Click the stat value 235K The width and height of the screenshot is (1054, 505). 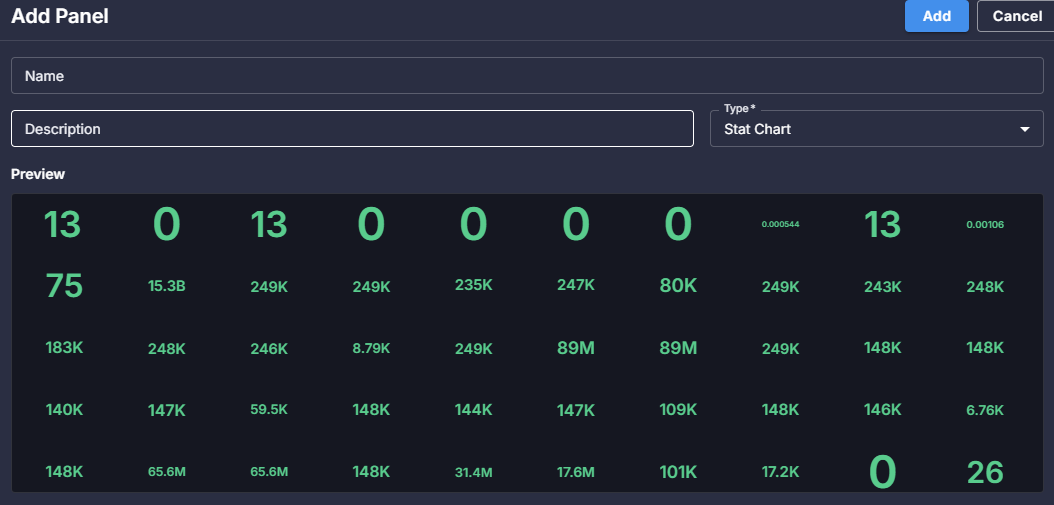pyautogui.click(x=473, y=285)
